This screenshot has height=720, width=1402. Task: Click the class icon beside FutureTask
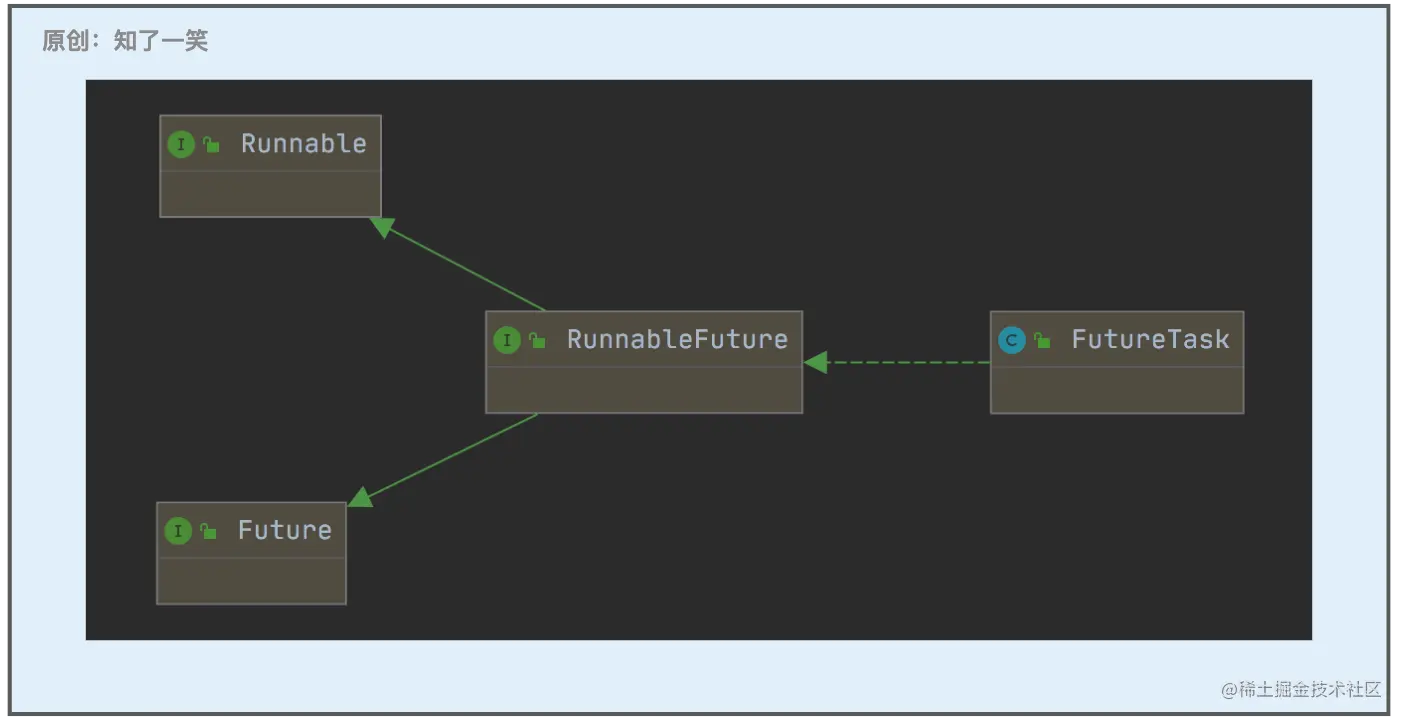point(1012,340)
